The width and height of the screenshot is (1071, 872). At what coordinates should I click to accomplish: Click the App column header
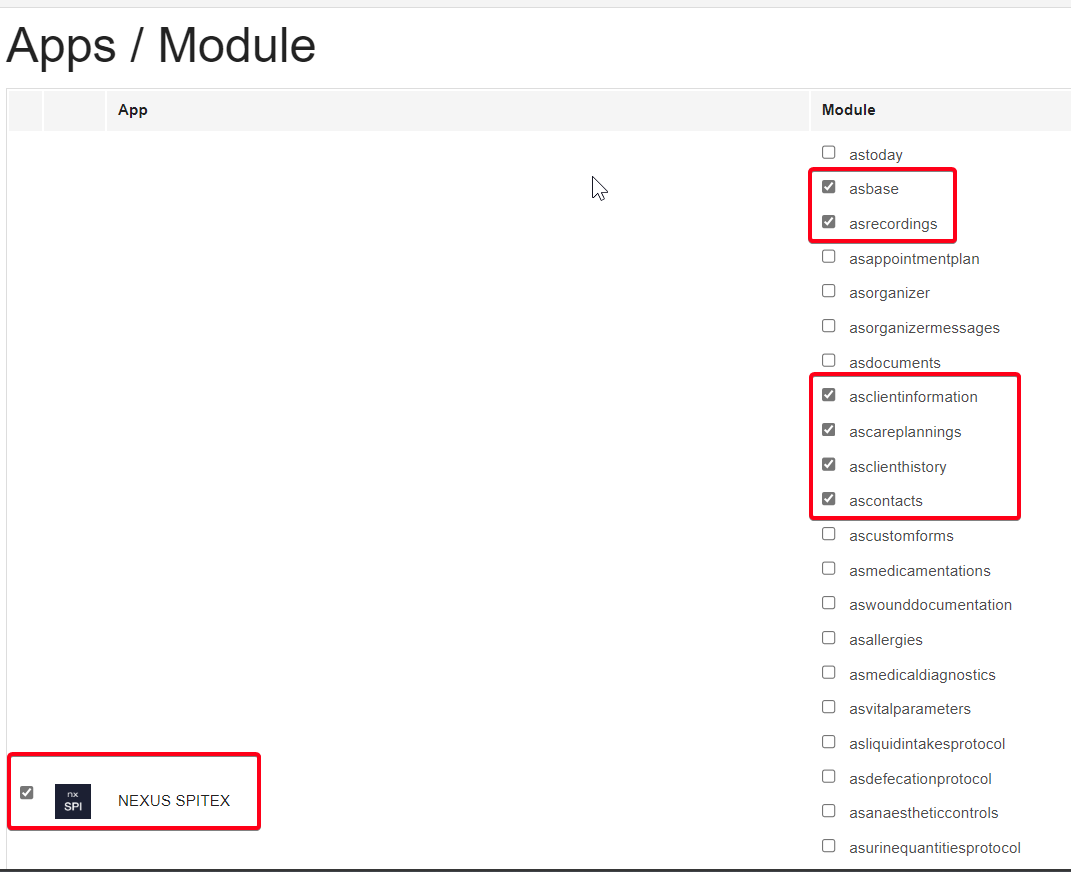pos(133,110)
